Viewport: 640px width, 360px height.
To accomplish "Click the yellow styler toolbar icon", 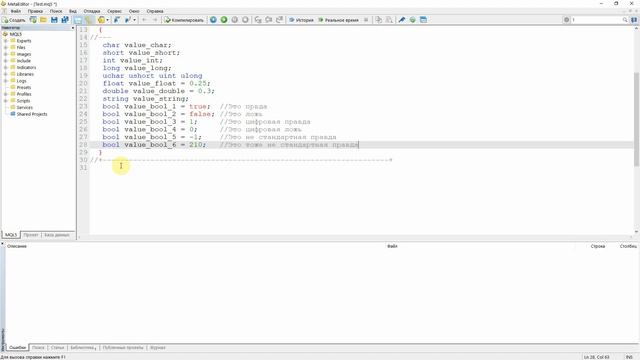I will 101,20.
